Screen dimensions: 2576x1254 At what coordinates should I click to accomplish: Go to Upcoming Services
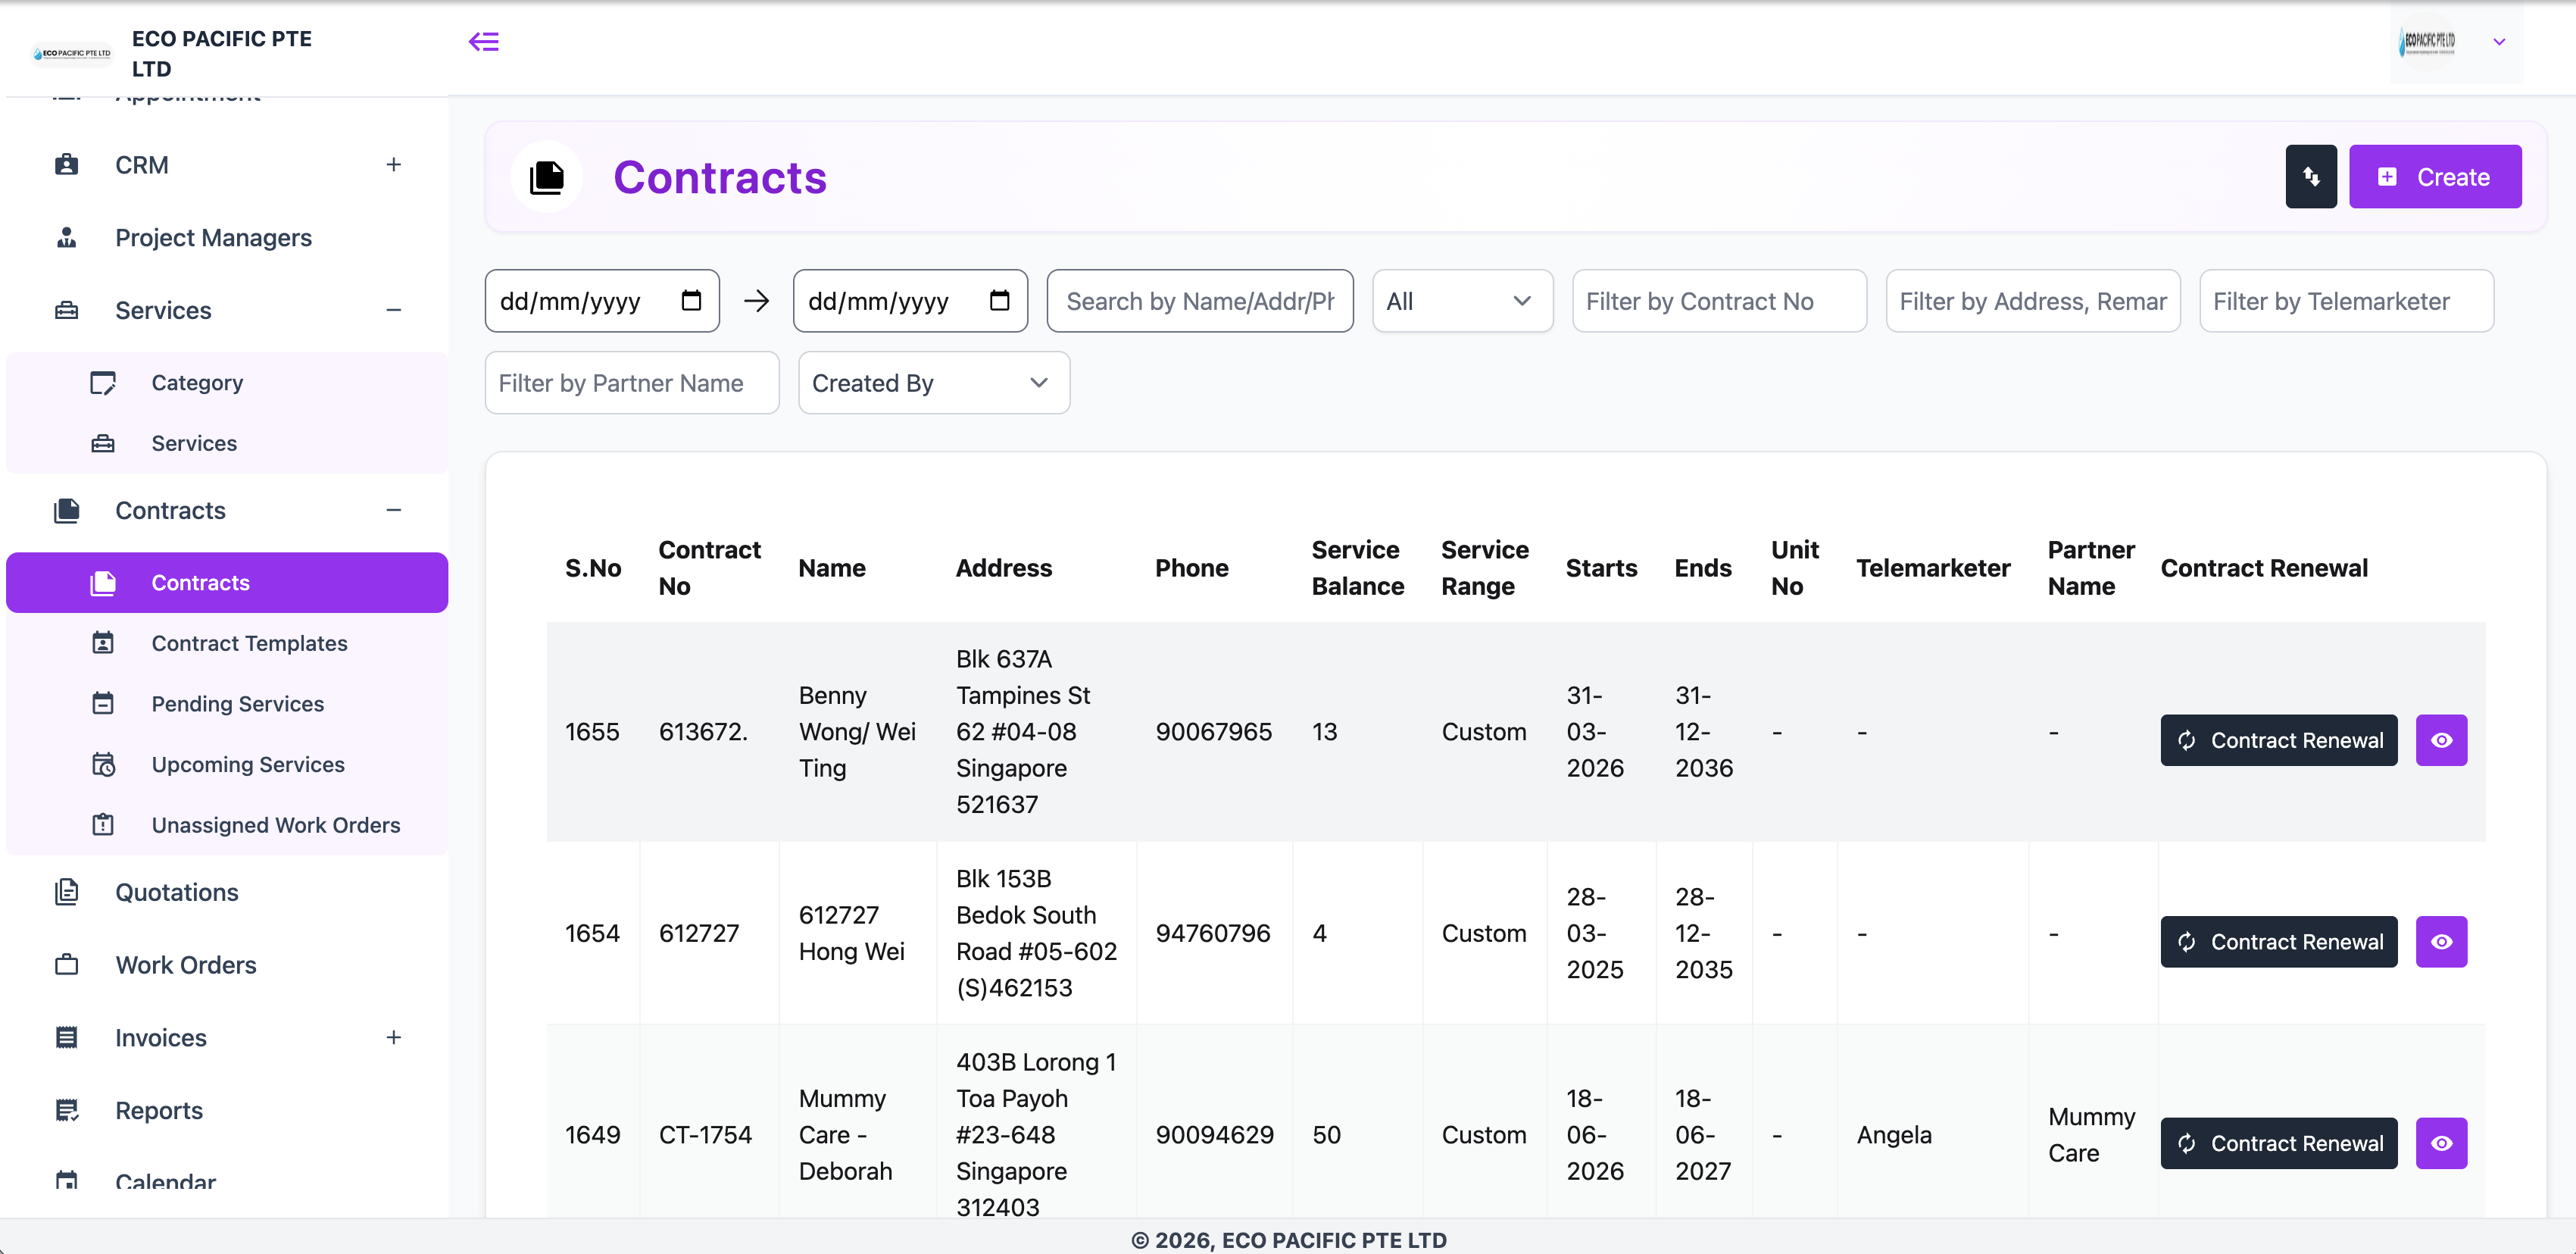click(x=227, y=764)
